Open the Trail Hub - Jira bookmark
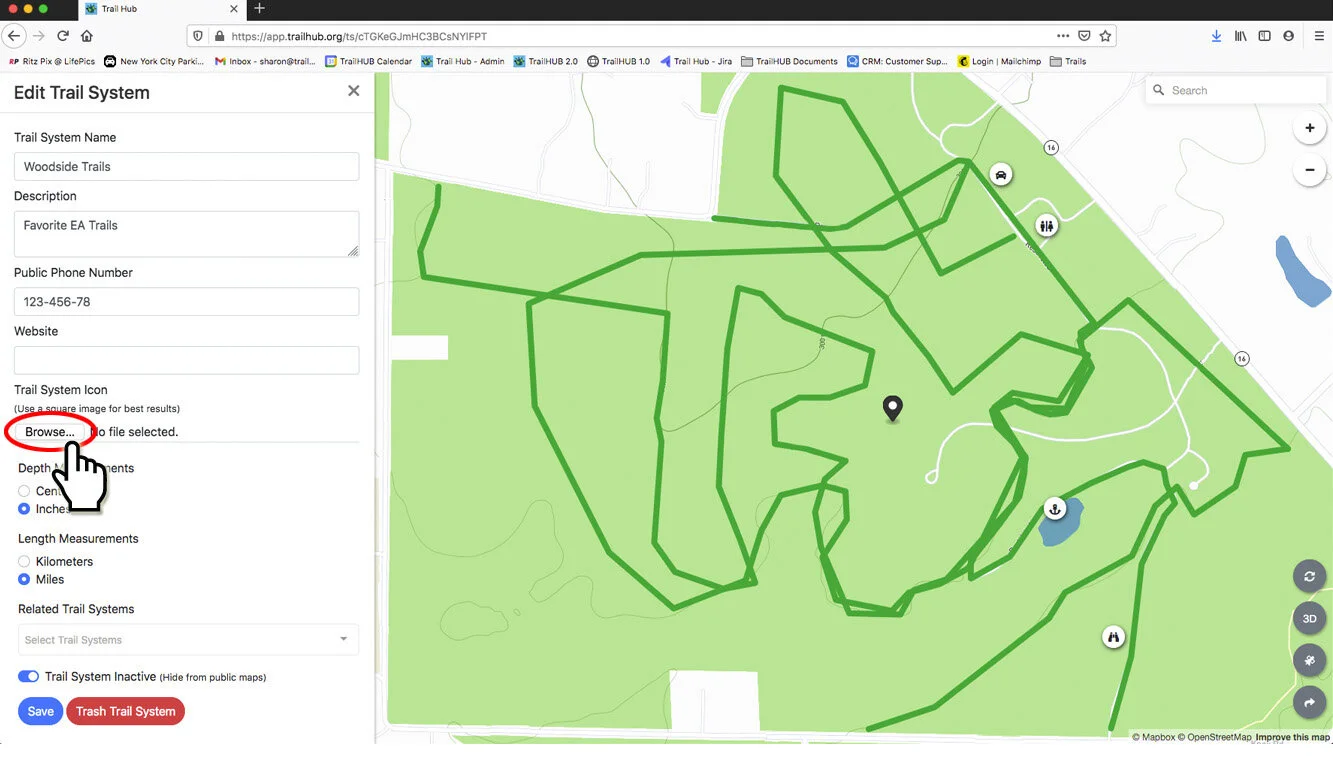 click(695, 61)
